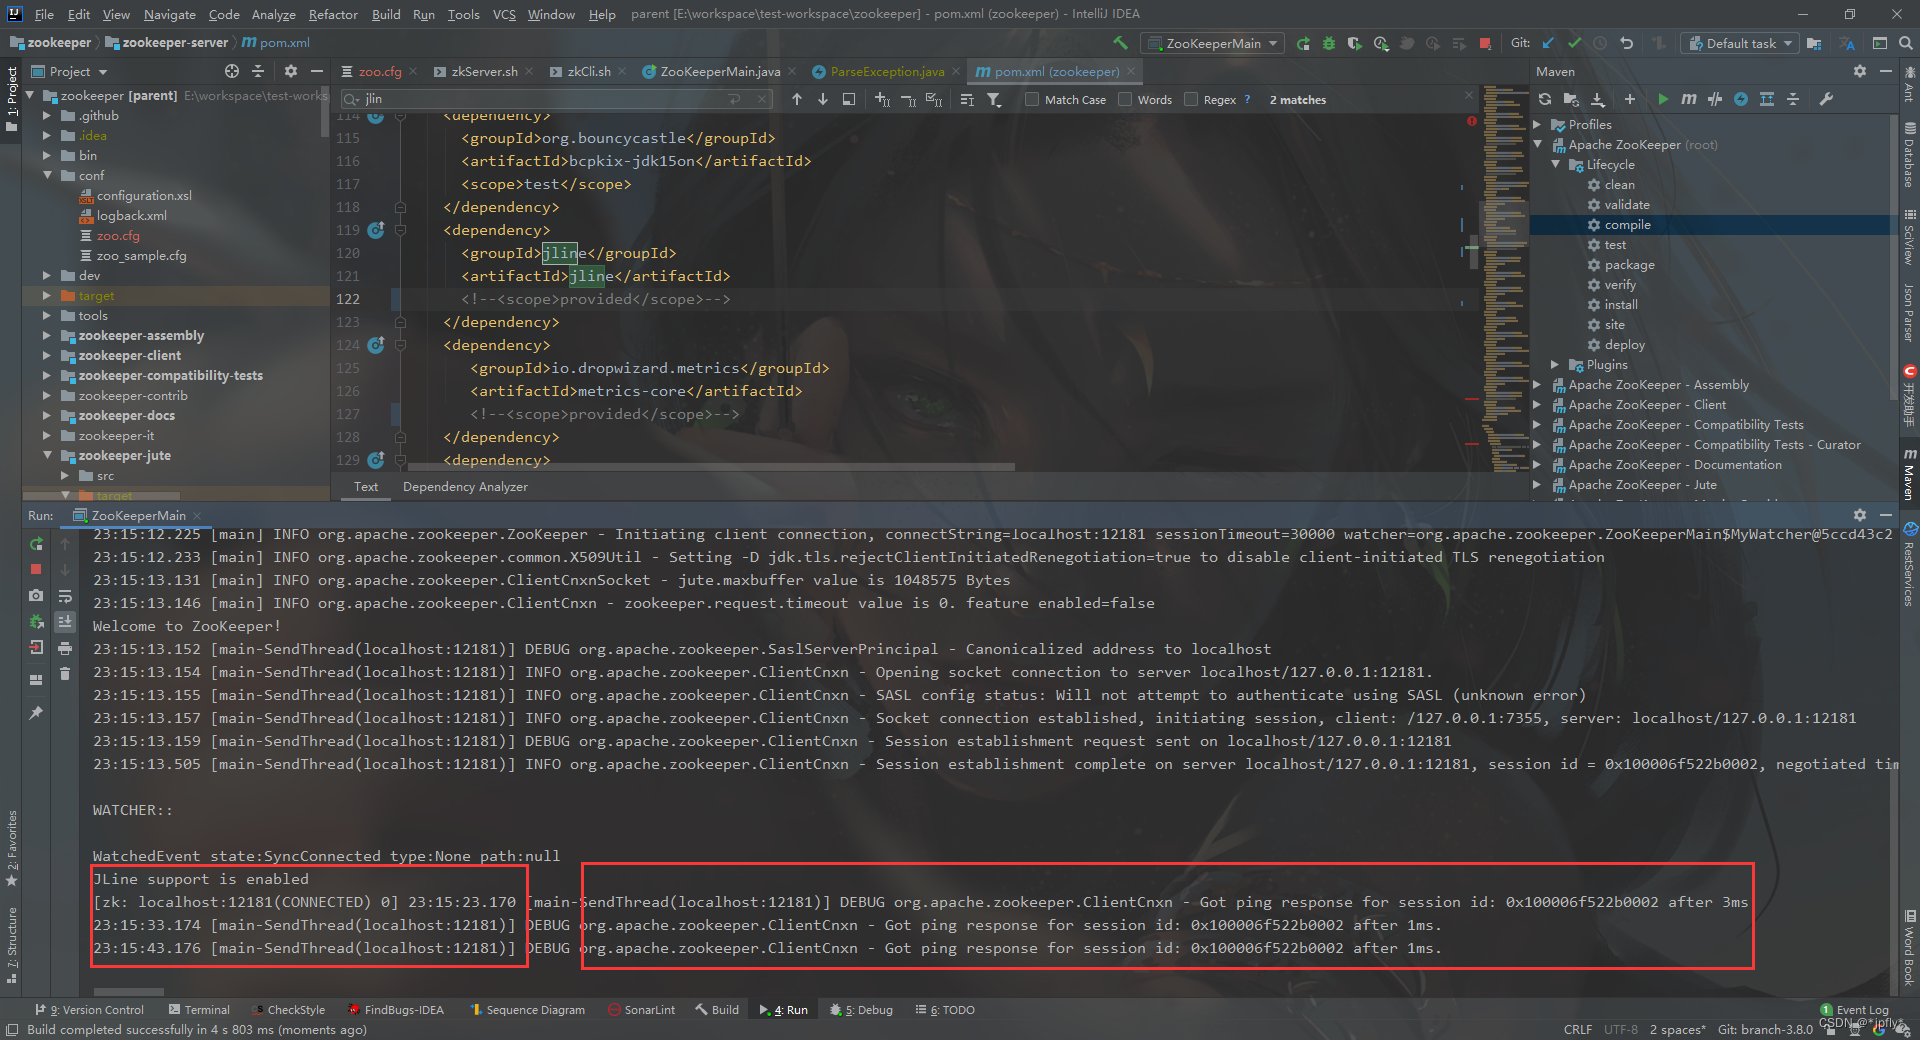
Task: Add a Maven project with the plus icon
Action: coord(1630,99)
